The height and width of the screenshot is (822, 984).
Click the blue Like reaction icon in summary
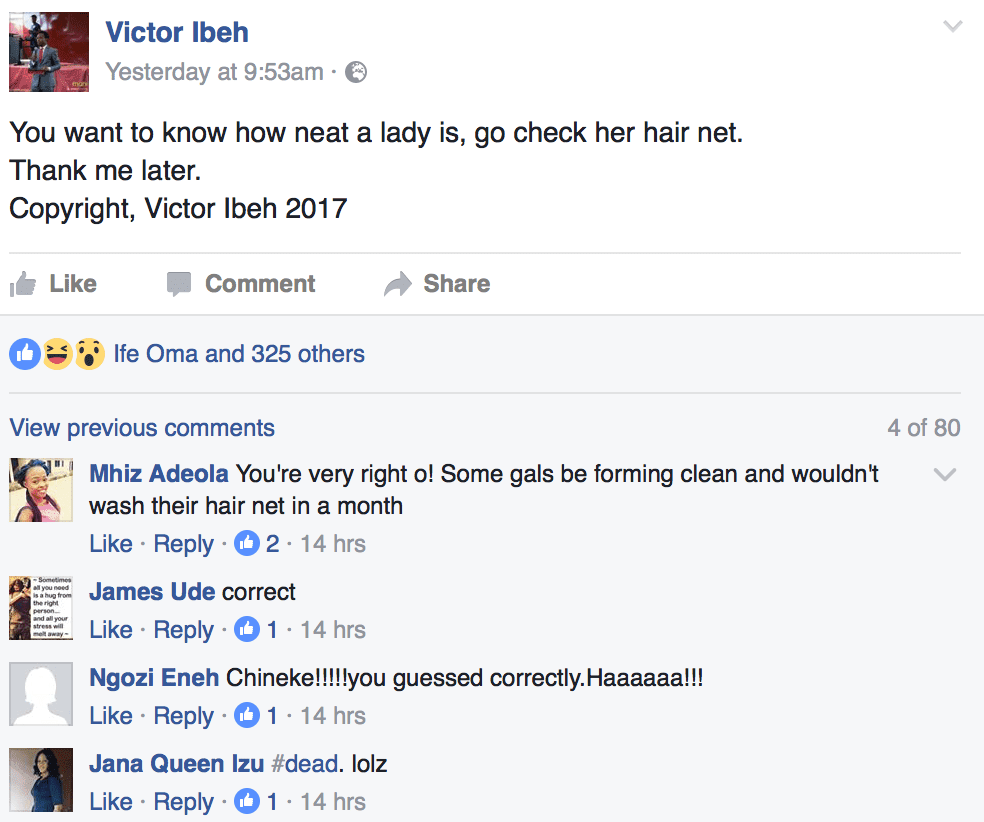(x=25, y=354)
